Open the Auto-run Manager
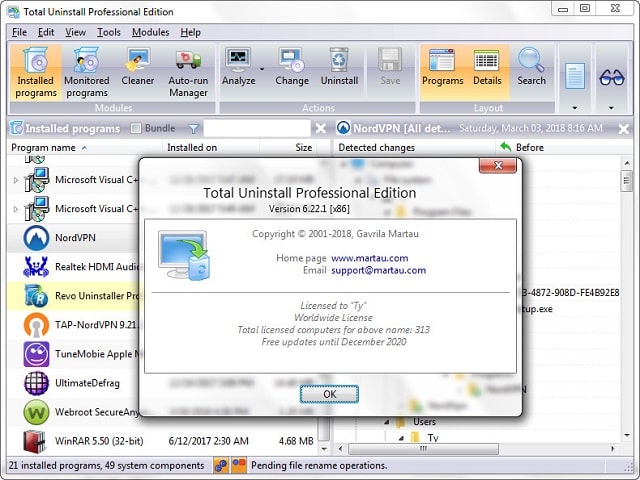640x480 pixels. pos(188,73)
